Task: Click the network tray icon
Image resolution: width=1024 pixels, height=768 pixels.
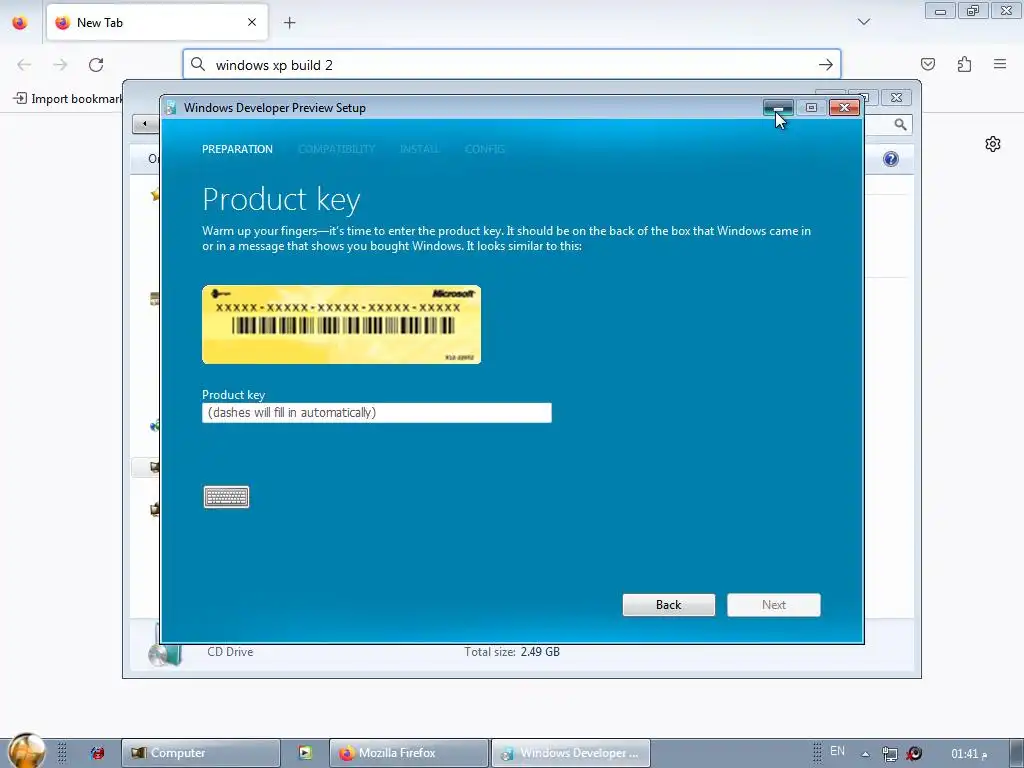Action: 889,754
